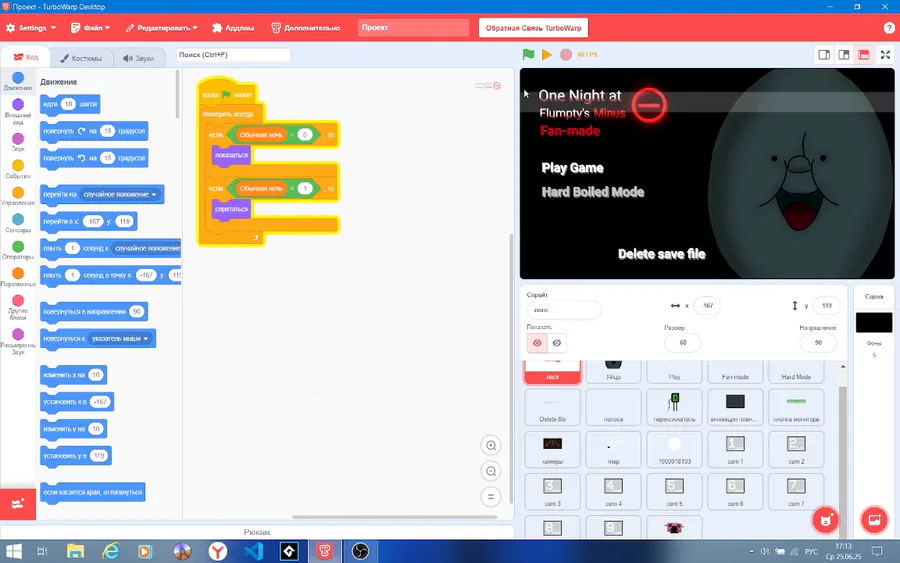Screen dimensions: 900x563
Task: Select the 'переключатель' sprite thumbnail
Action: pyautogui.click(x=674, y=407)
